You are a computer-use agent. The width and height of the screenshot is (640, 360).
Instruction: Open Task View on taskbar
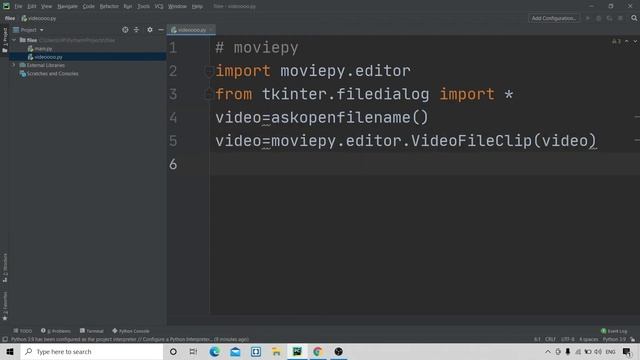193,351
